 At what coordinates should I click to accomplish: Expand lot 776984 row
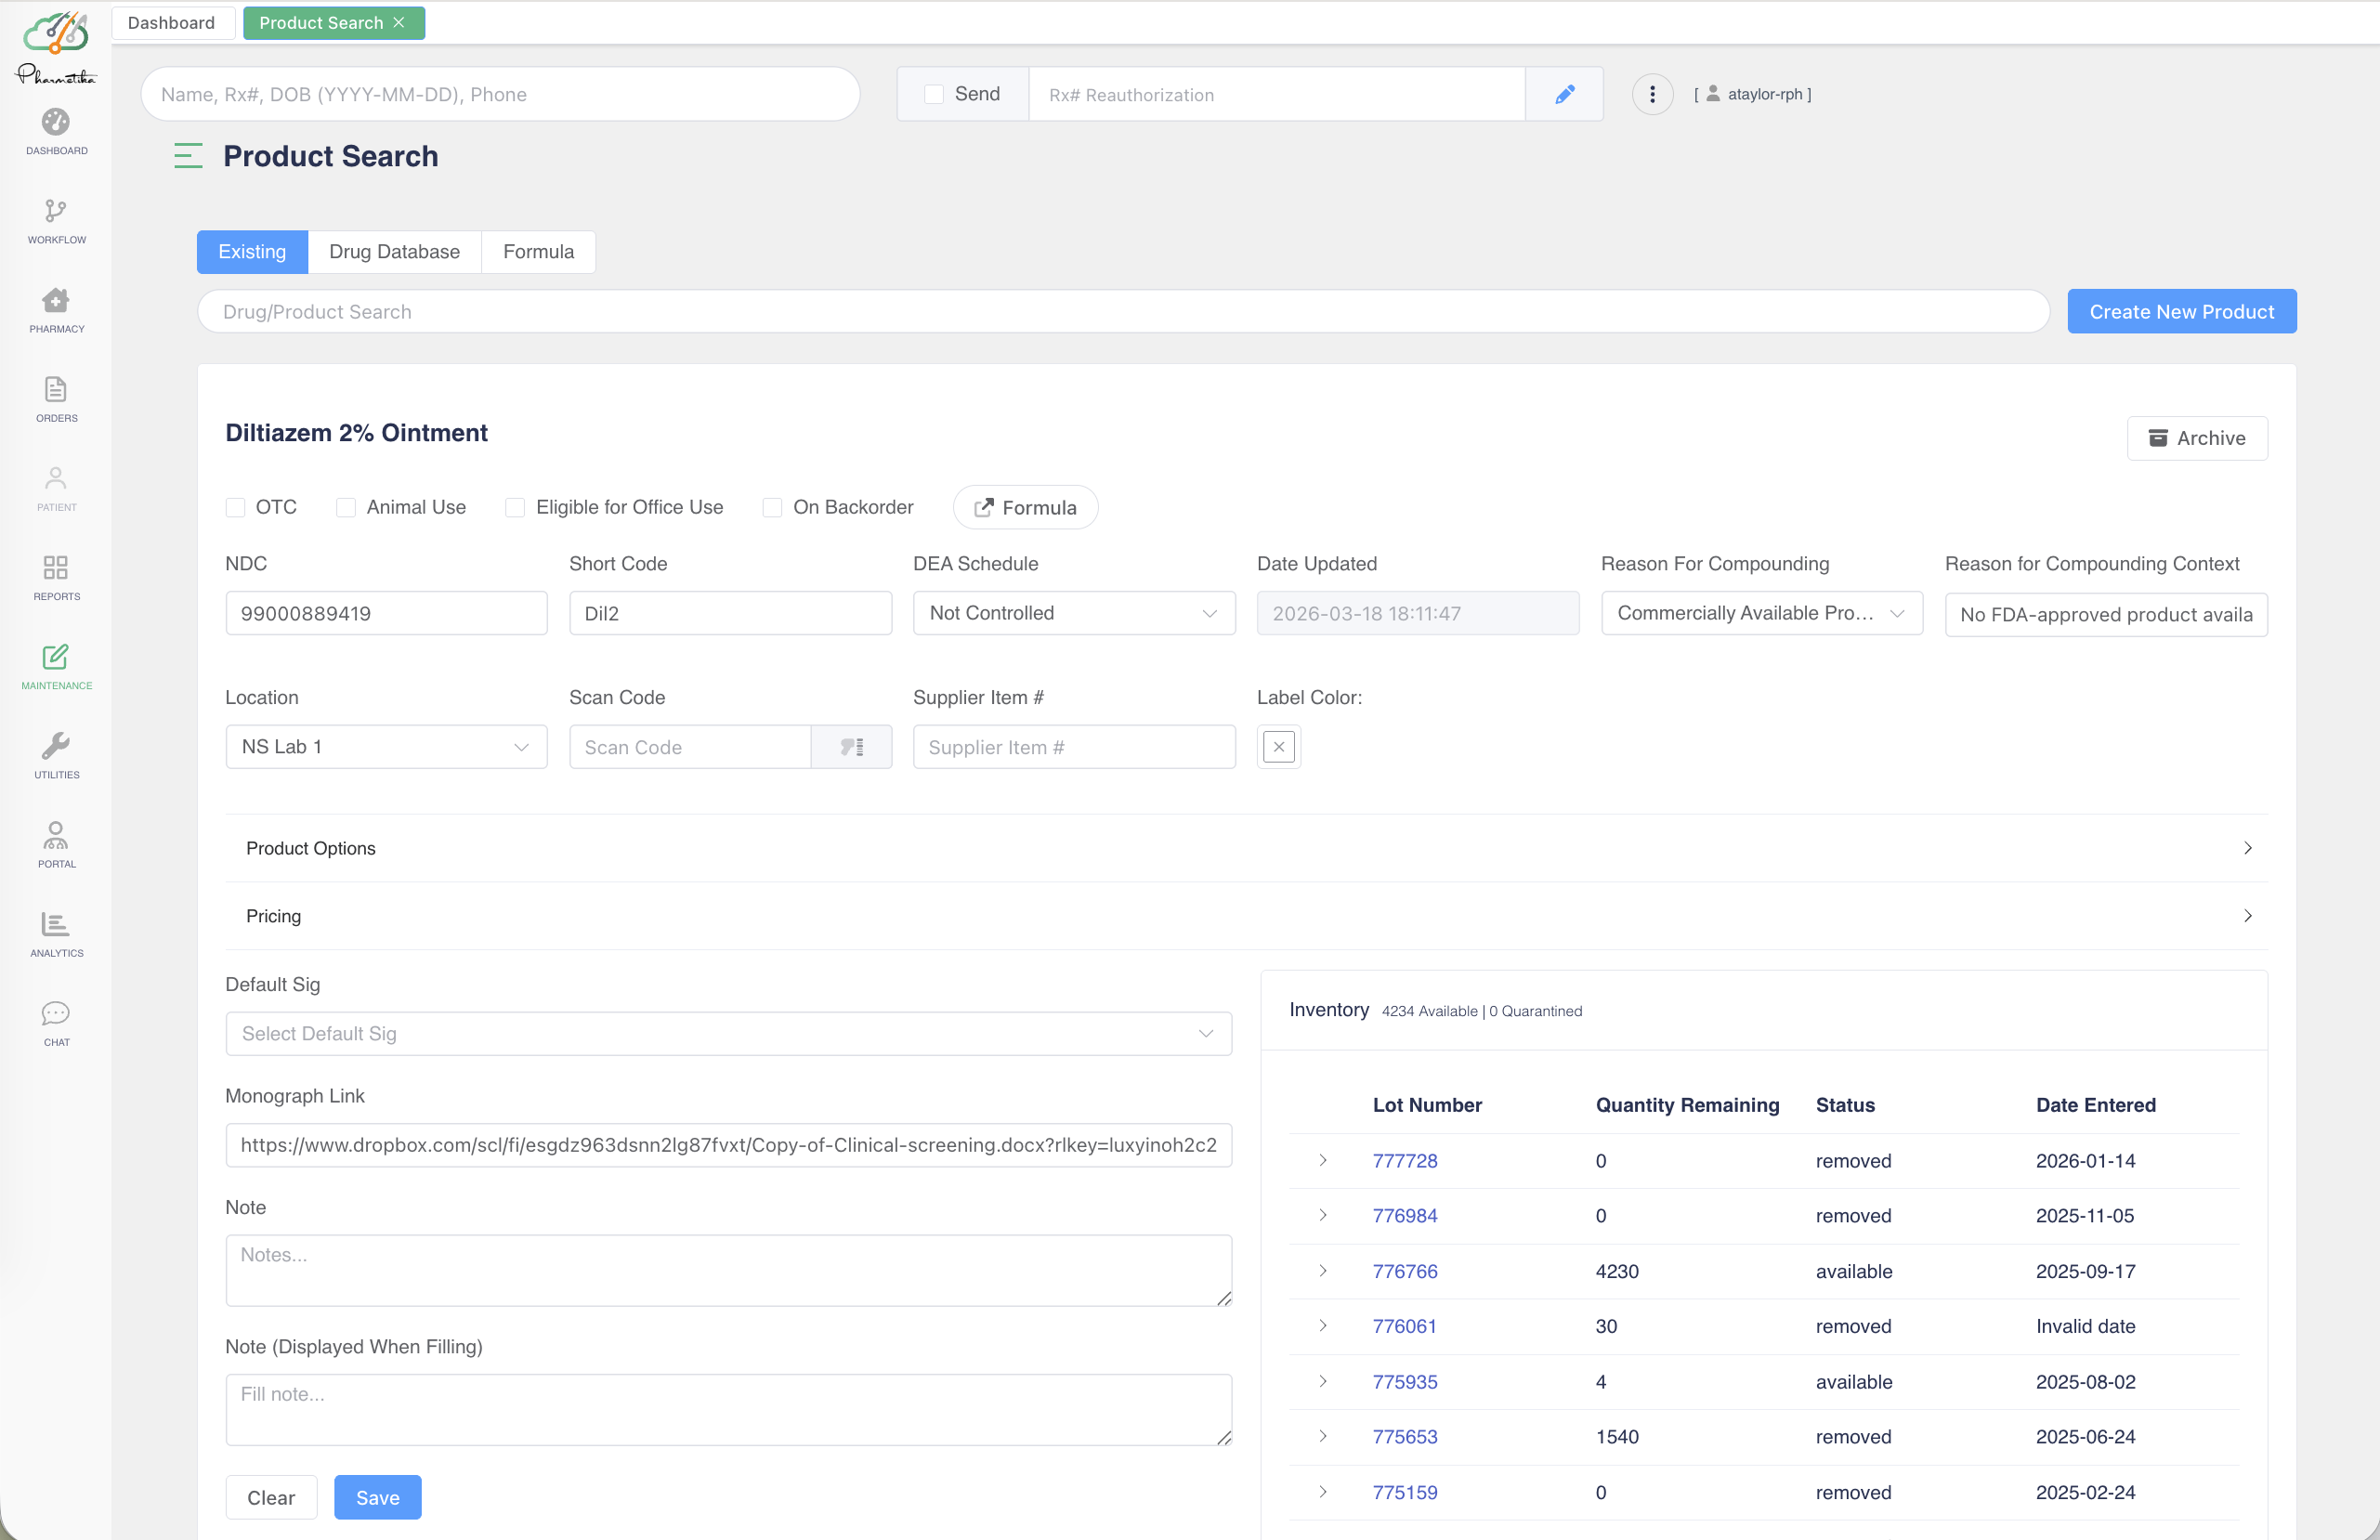[x=1323, y=1215]
